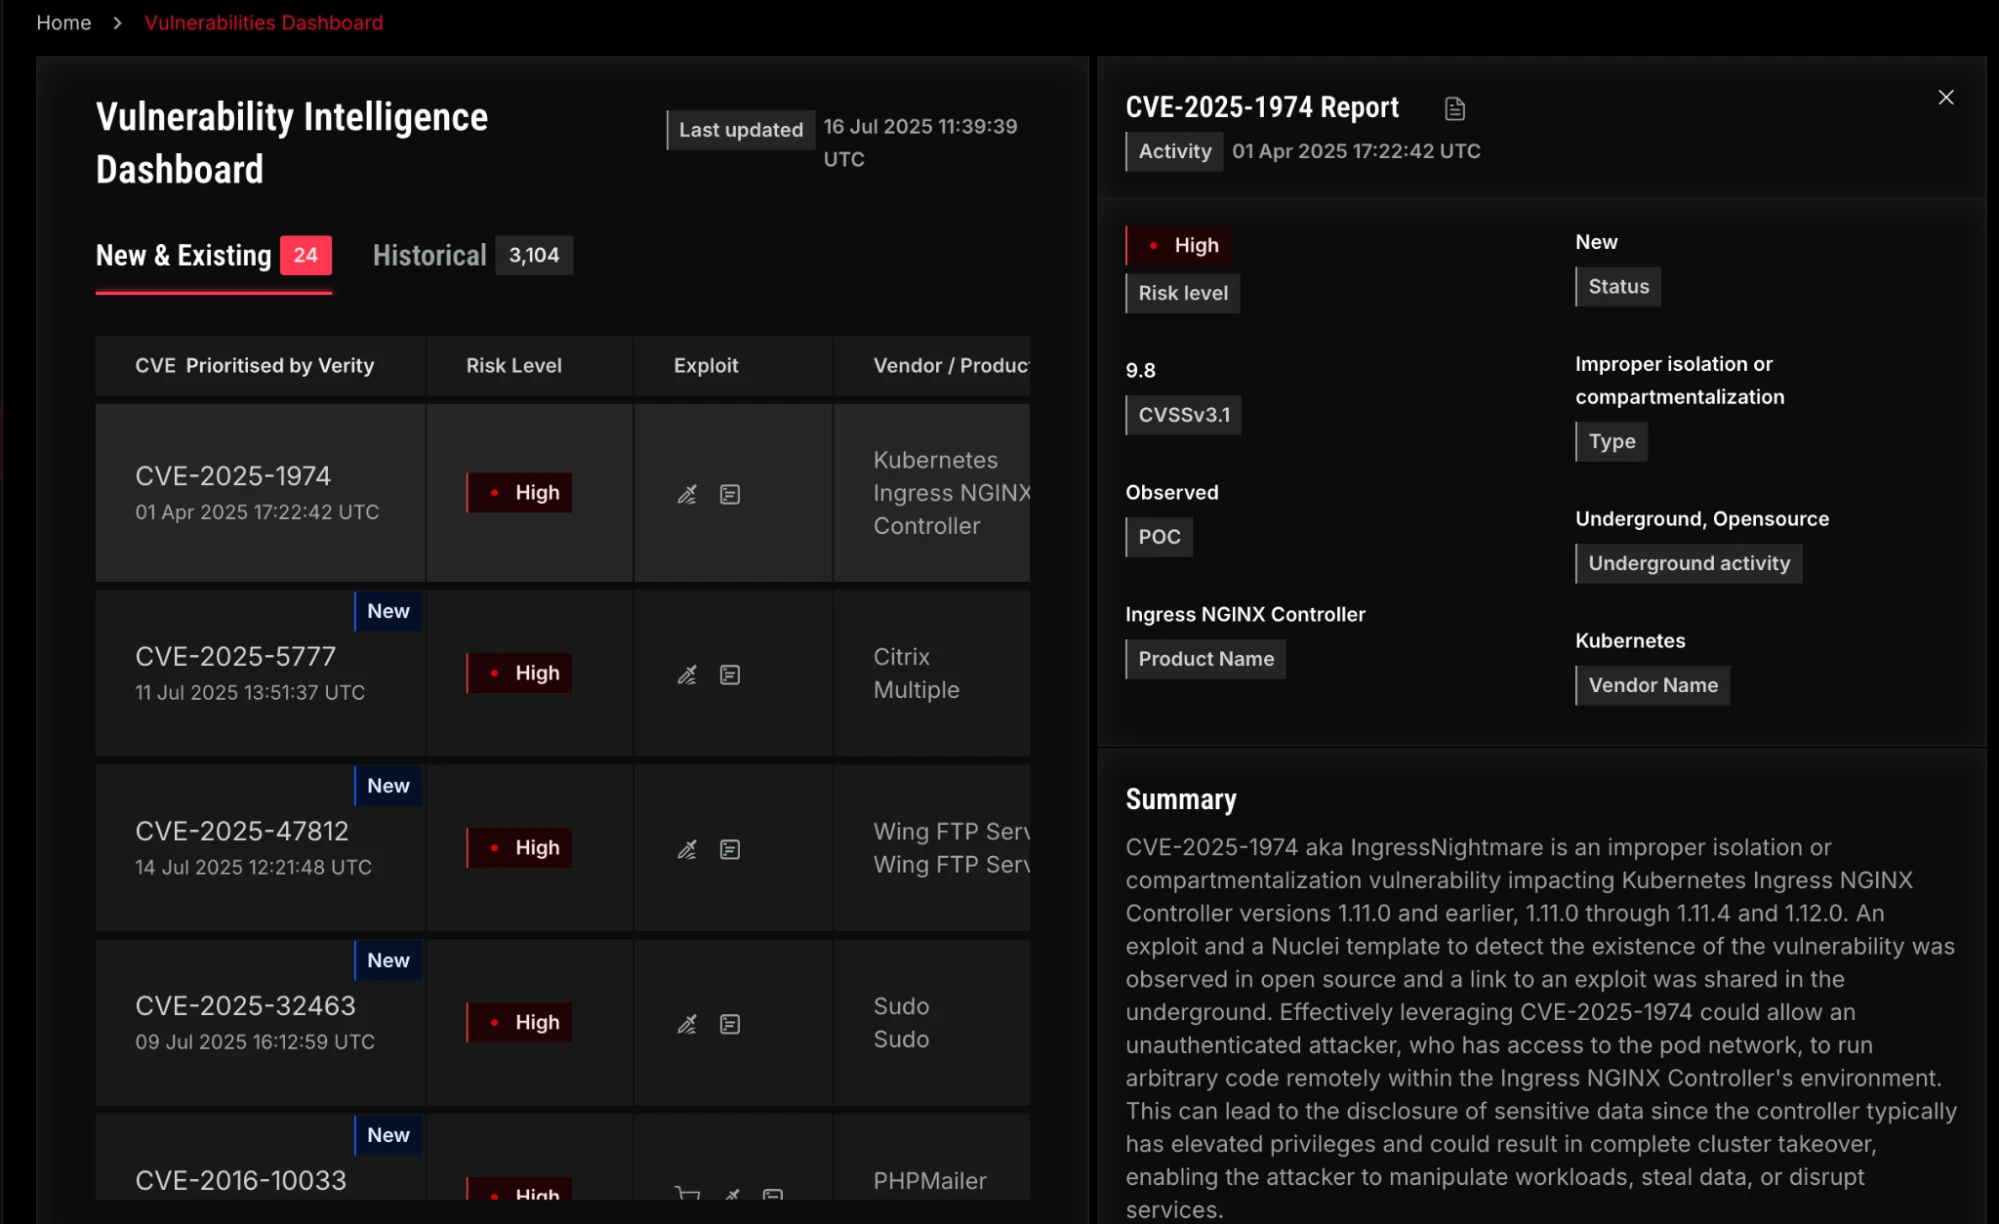Click the Status label in report panel
The image size is (1999, 1224).
pos(1619,286)
